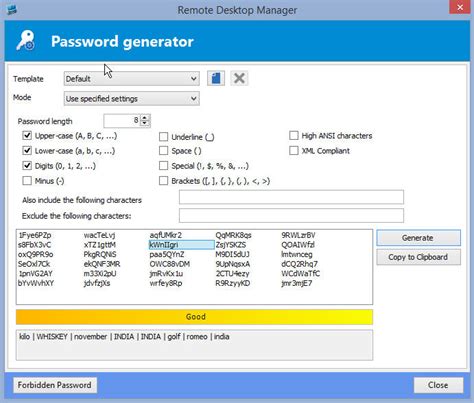Select password QqMRK8qs
This screenshot has width=474, height=403.
click(x=233, y=235)
